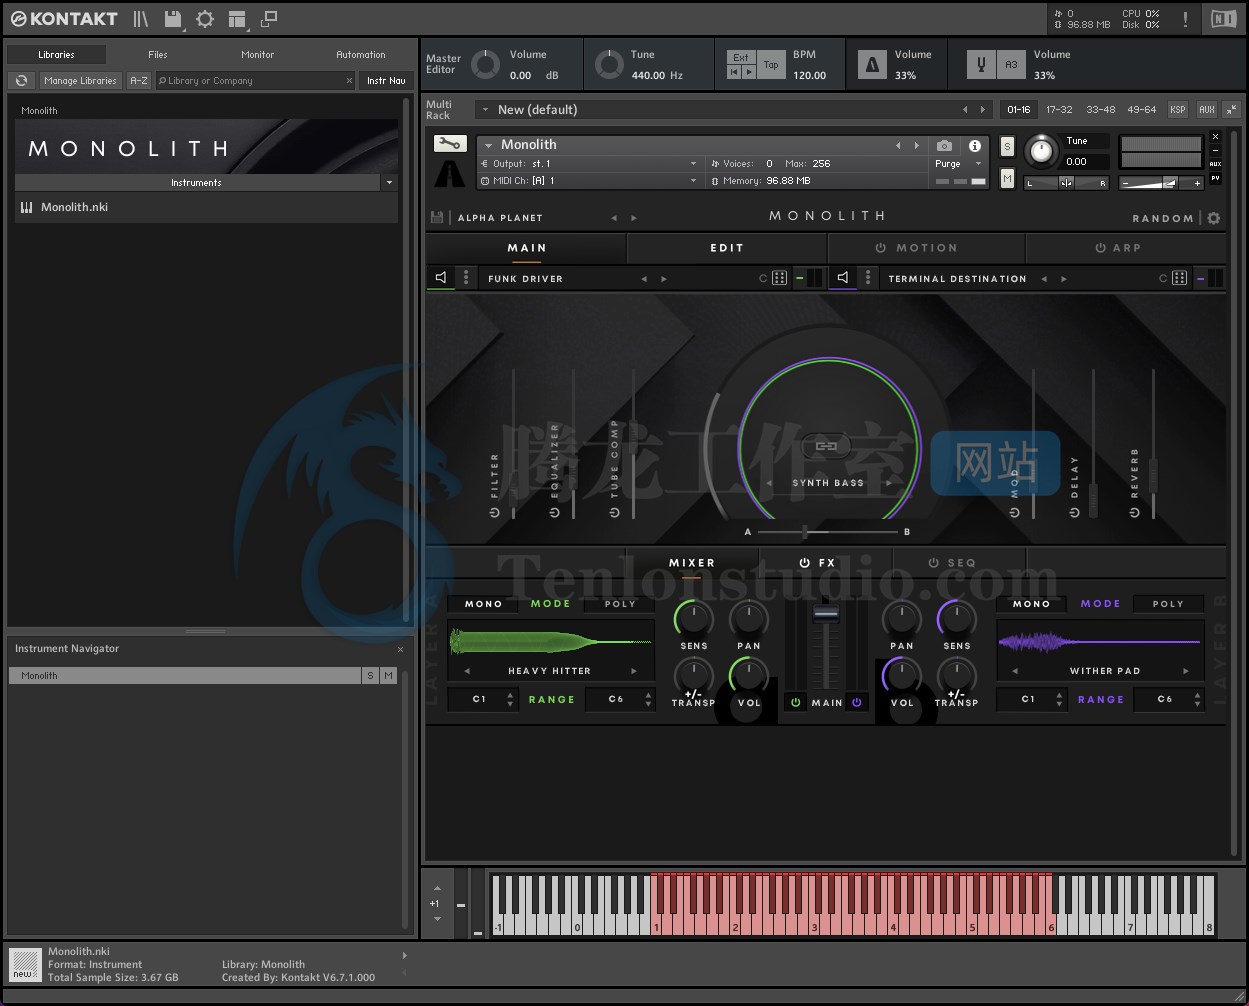Click the AUX button in multi rack
The height and width of the screenshot is (1006, 1249).
1207,110
